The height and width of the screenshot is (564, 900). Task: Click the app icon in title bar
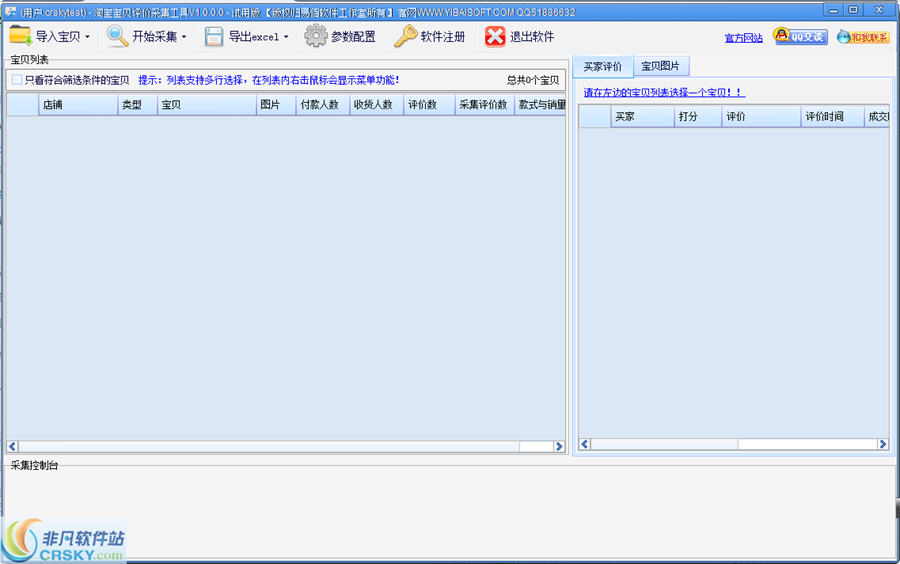click(10, 11)
